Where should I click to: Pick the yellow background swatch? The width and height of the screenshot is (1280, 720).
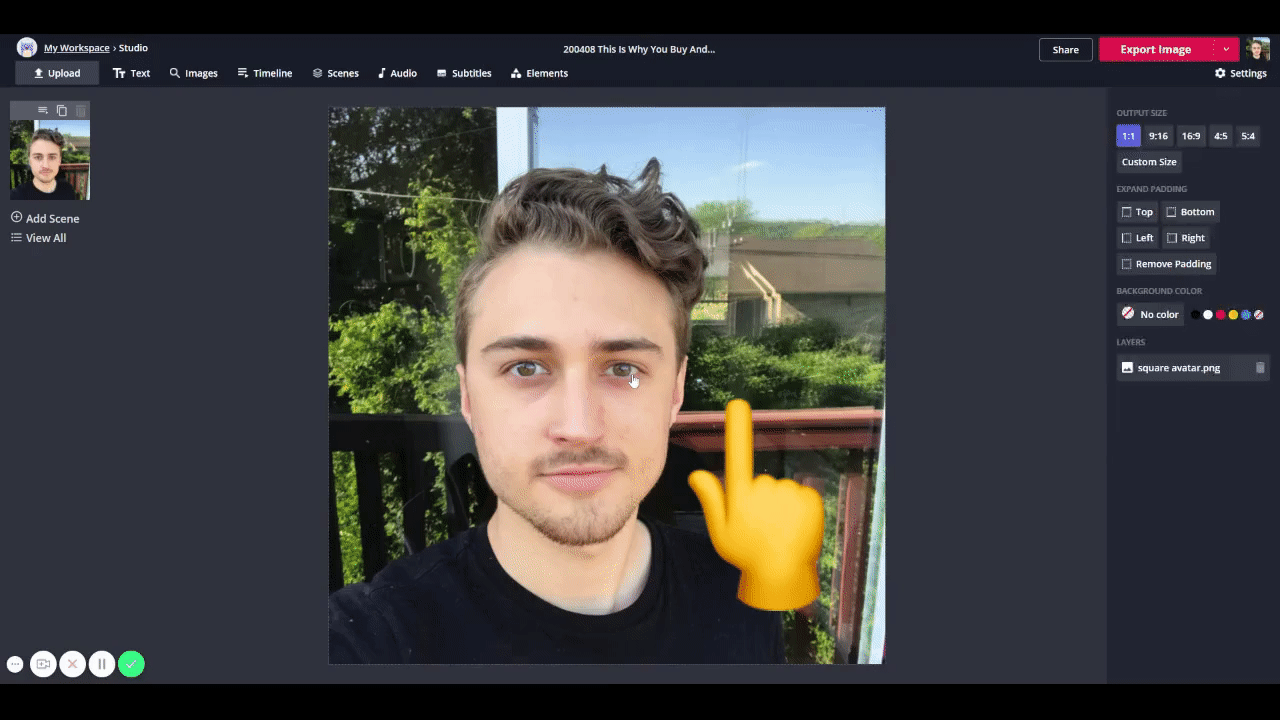click(1233, 315)
